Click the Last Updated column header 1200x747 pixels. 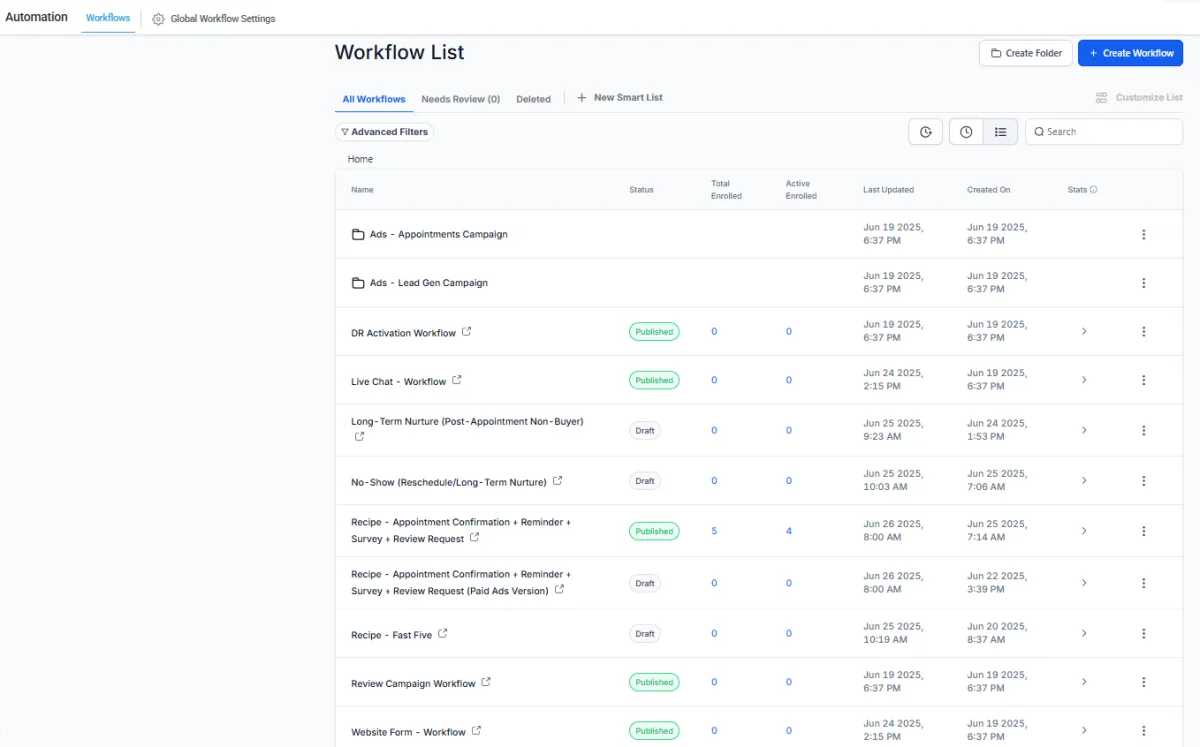pos(889,190)
